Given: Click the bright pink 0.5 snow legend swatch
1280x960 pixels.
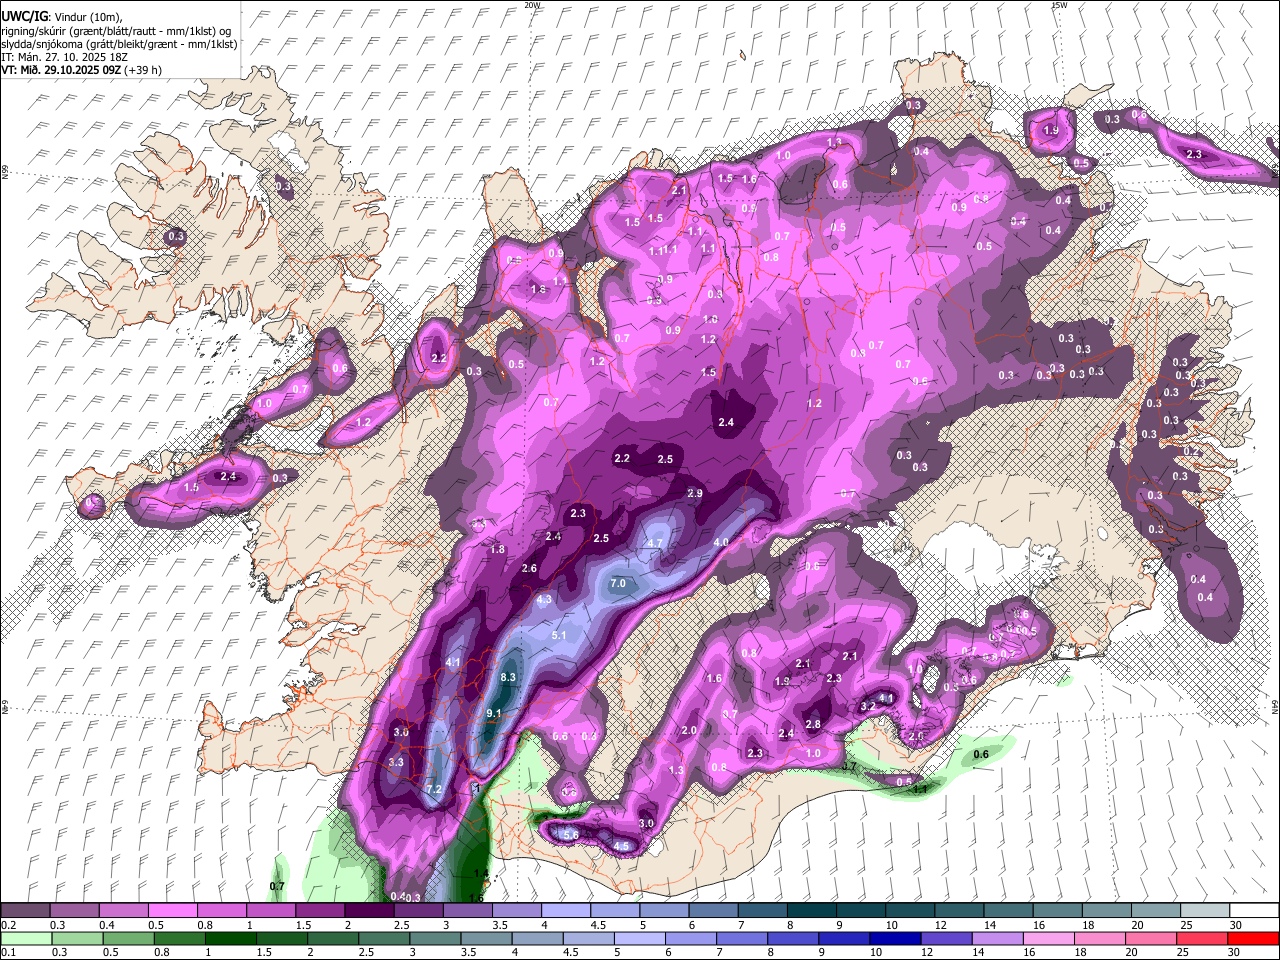Looking at the screenshot, I should (173, 910).
